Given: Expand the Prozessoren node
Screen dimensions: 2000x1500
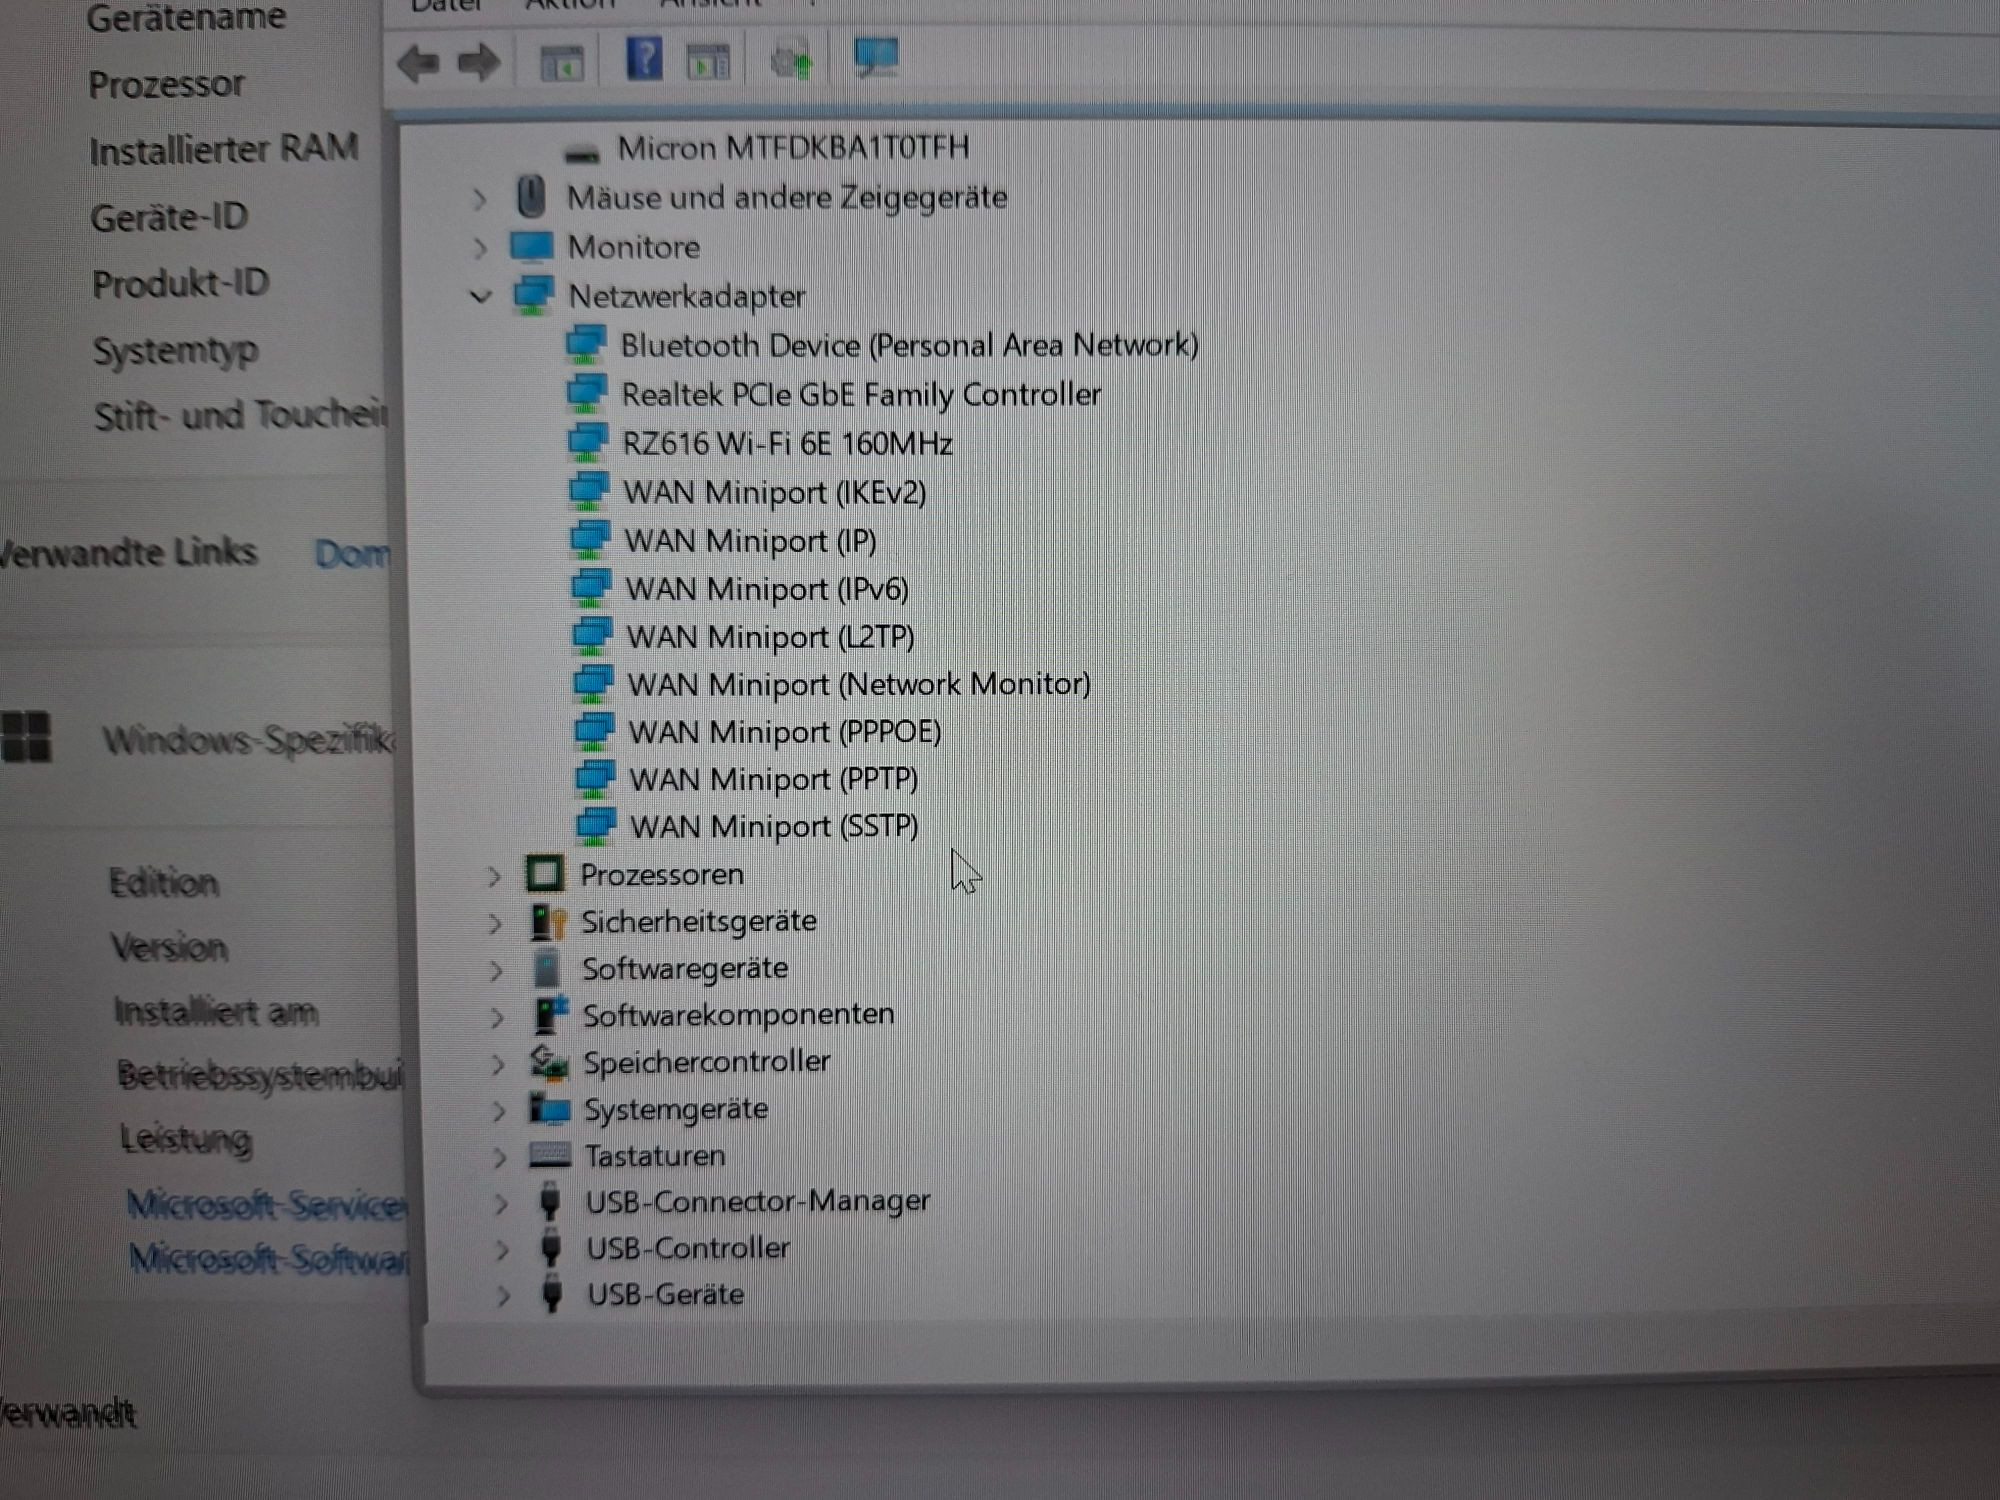Looking at the screenshot, I should click(x=493, y=877).
